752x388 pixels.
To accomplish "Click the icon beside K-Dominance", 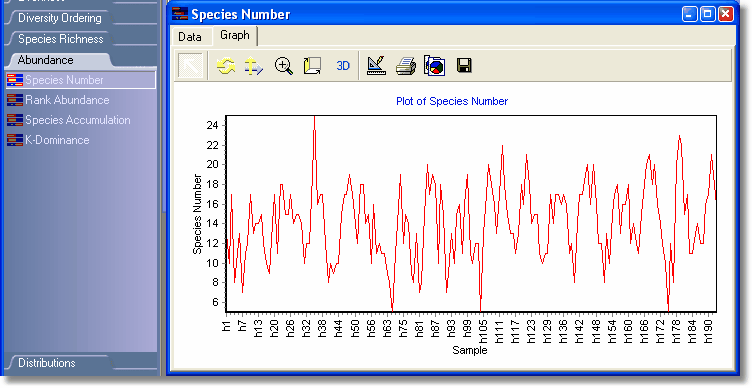I will pyautogui.click(x=15, y=140).
